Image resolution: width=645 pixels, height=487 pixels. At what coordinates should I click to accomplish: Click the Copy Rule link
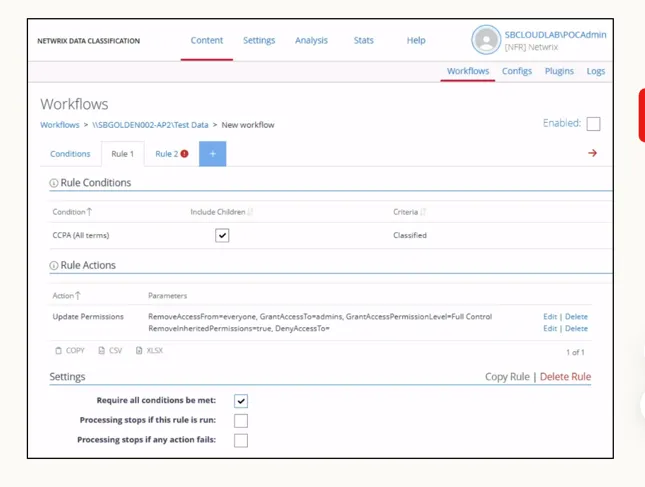[507, 377]
